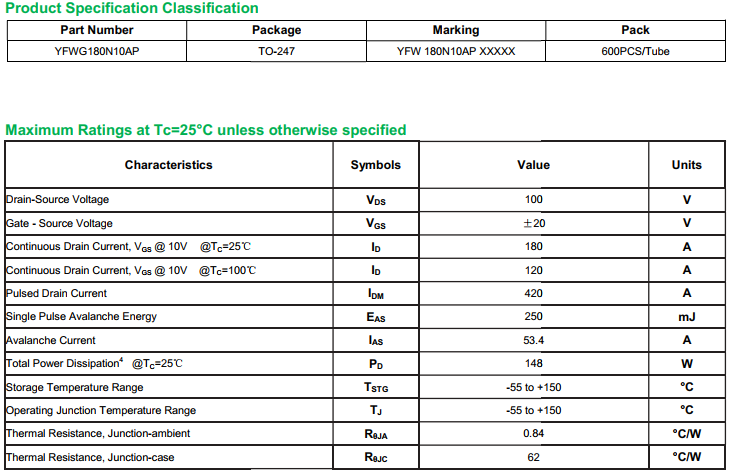
Task: Select the marking text 'YFW 180N10AP XXXXX'
Action: (x=455, y=51)
